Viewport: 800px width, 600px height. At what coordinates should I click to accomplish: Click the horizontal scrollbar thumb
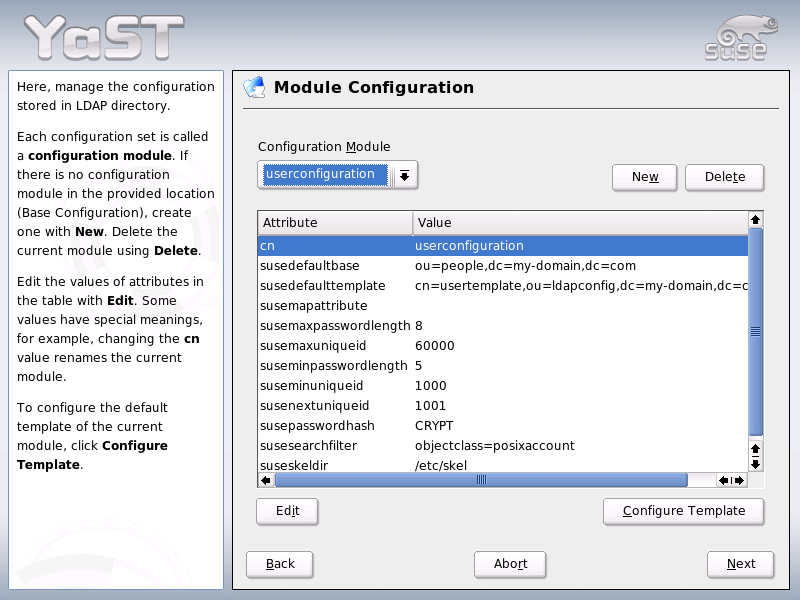click(481, 480)
